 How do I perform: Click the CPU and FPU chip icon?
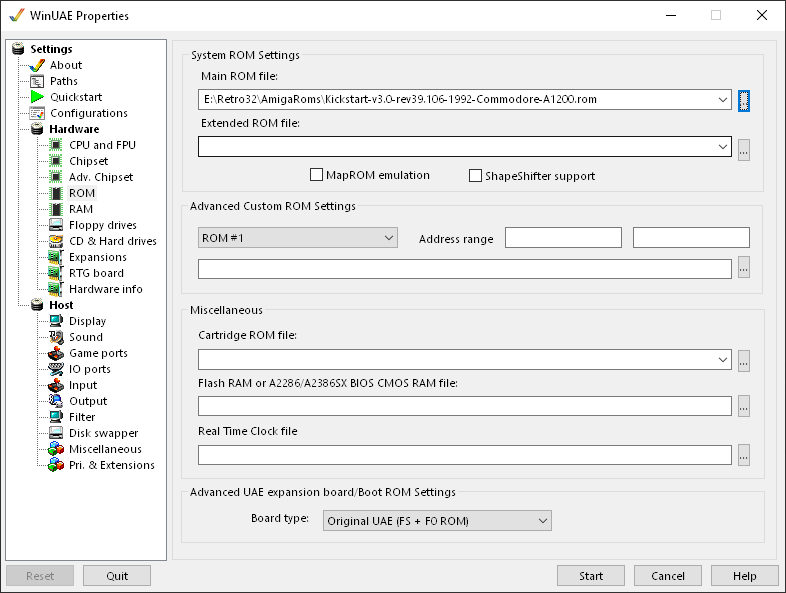point(56,145)
